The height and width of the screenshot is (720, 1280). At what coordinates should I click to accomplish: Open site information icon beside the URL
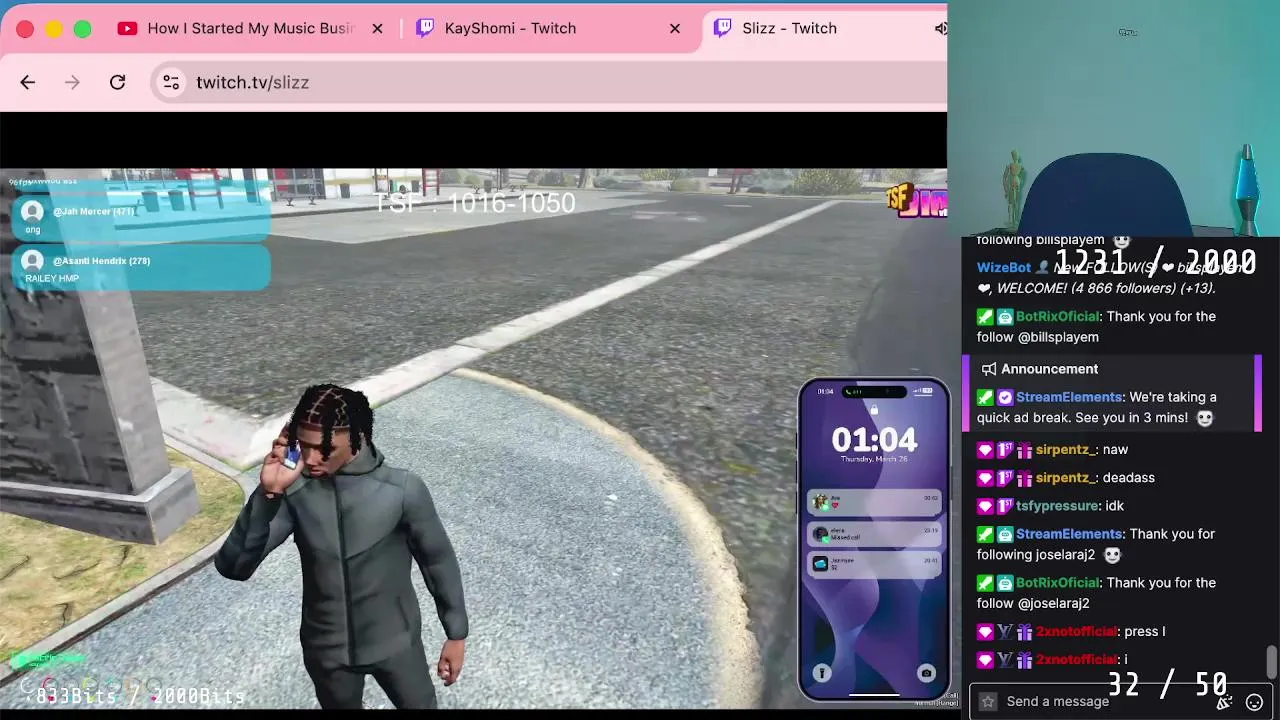[171, 83]
